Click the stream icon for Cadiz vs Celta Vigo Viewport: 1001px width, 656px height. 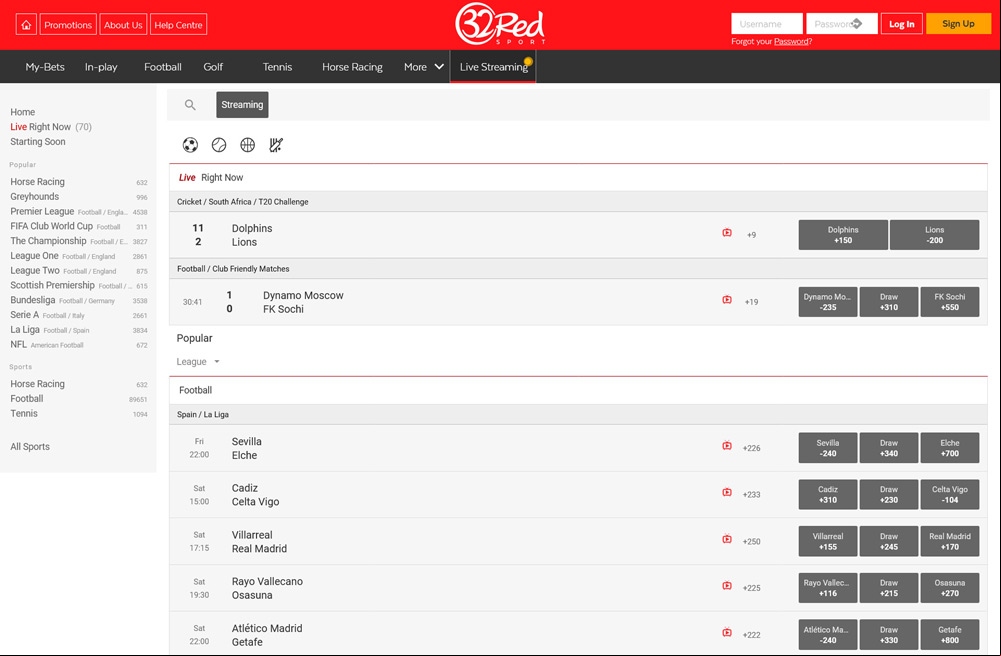727,493
